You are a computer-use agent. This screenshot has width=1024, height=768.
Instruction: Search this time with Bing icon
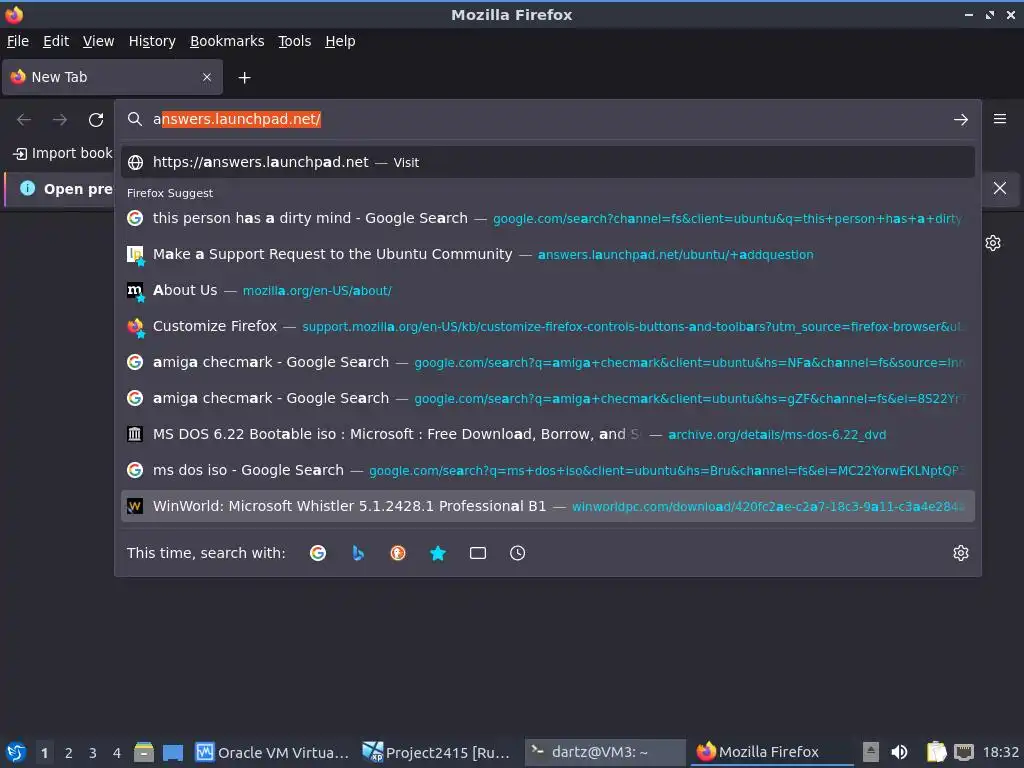pyautogui.click(x=358, y=553)
